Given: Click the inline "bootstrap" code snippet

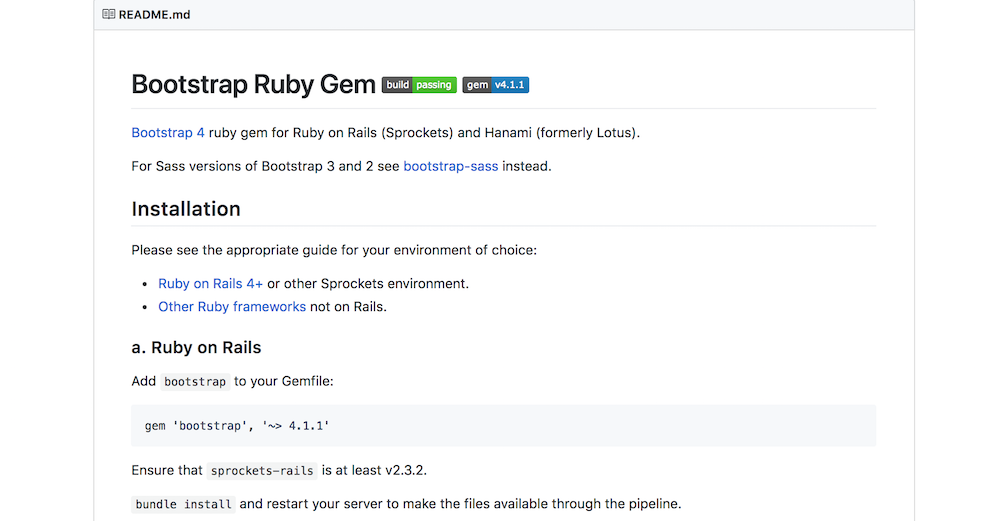Looking at the screenshot, I should pos(195,382).
